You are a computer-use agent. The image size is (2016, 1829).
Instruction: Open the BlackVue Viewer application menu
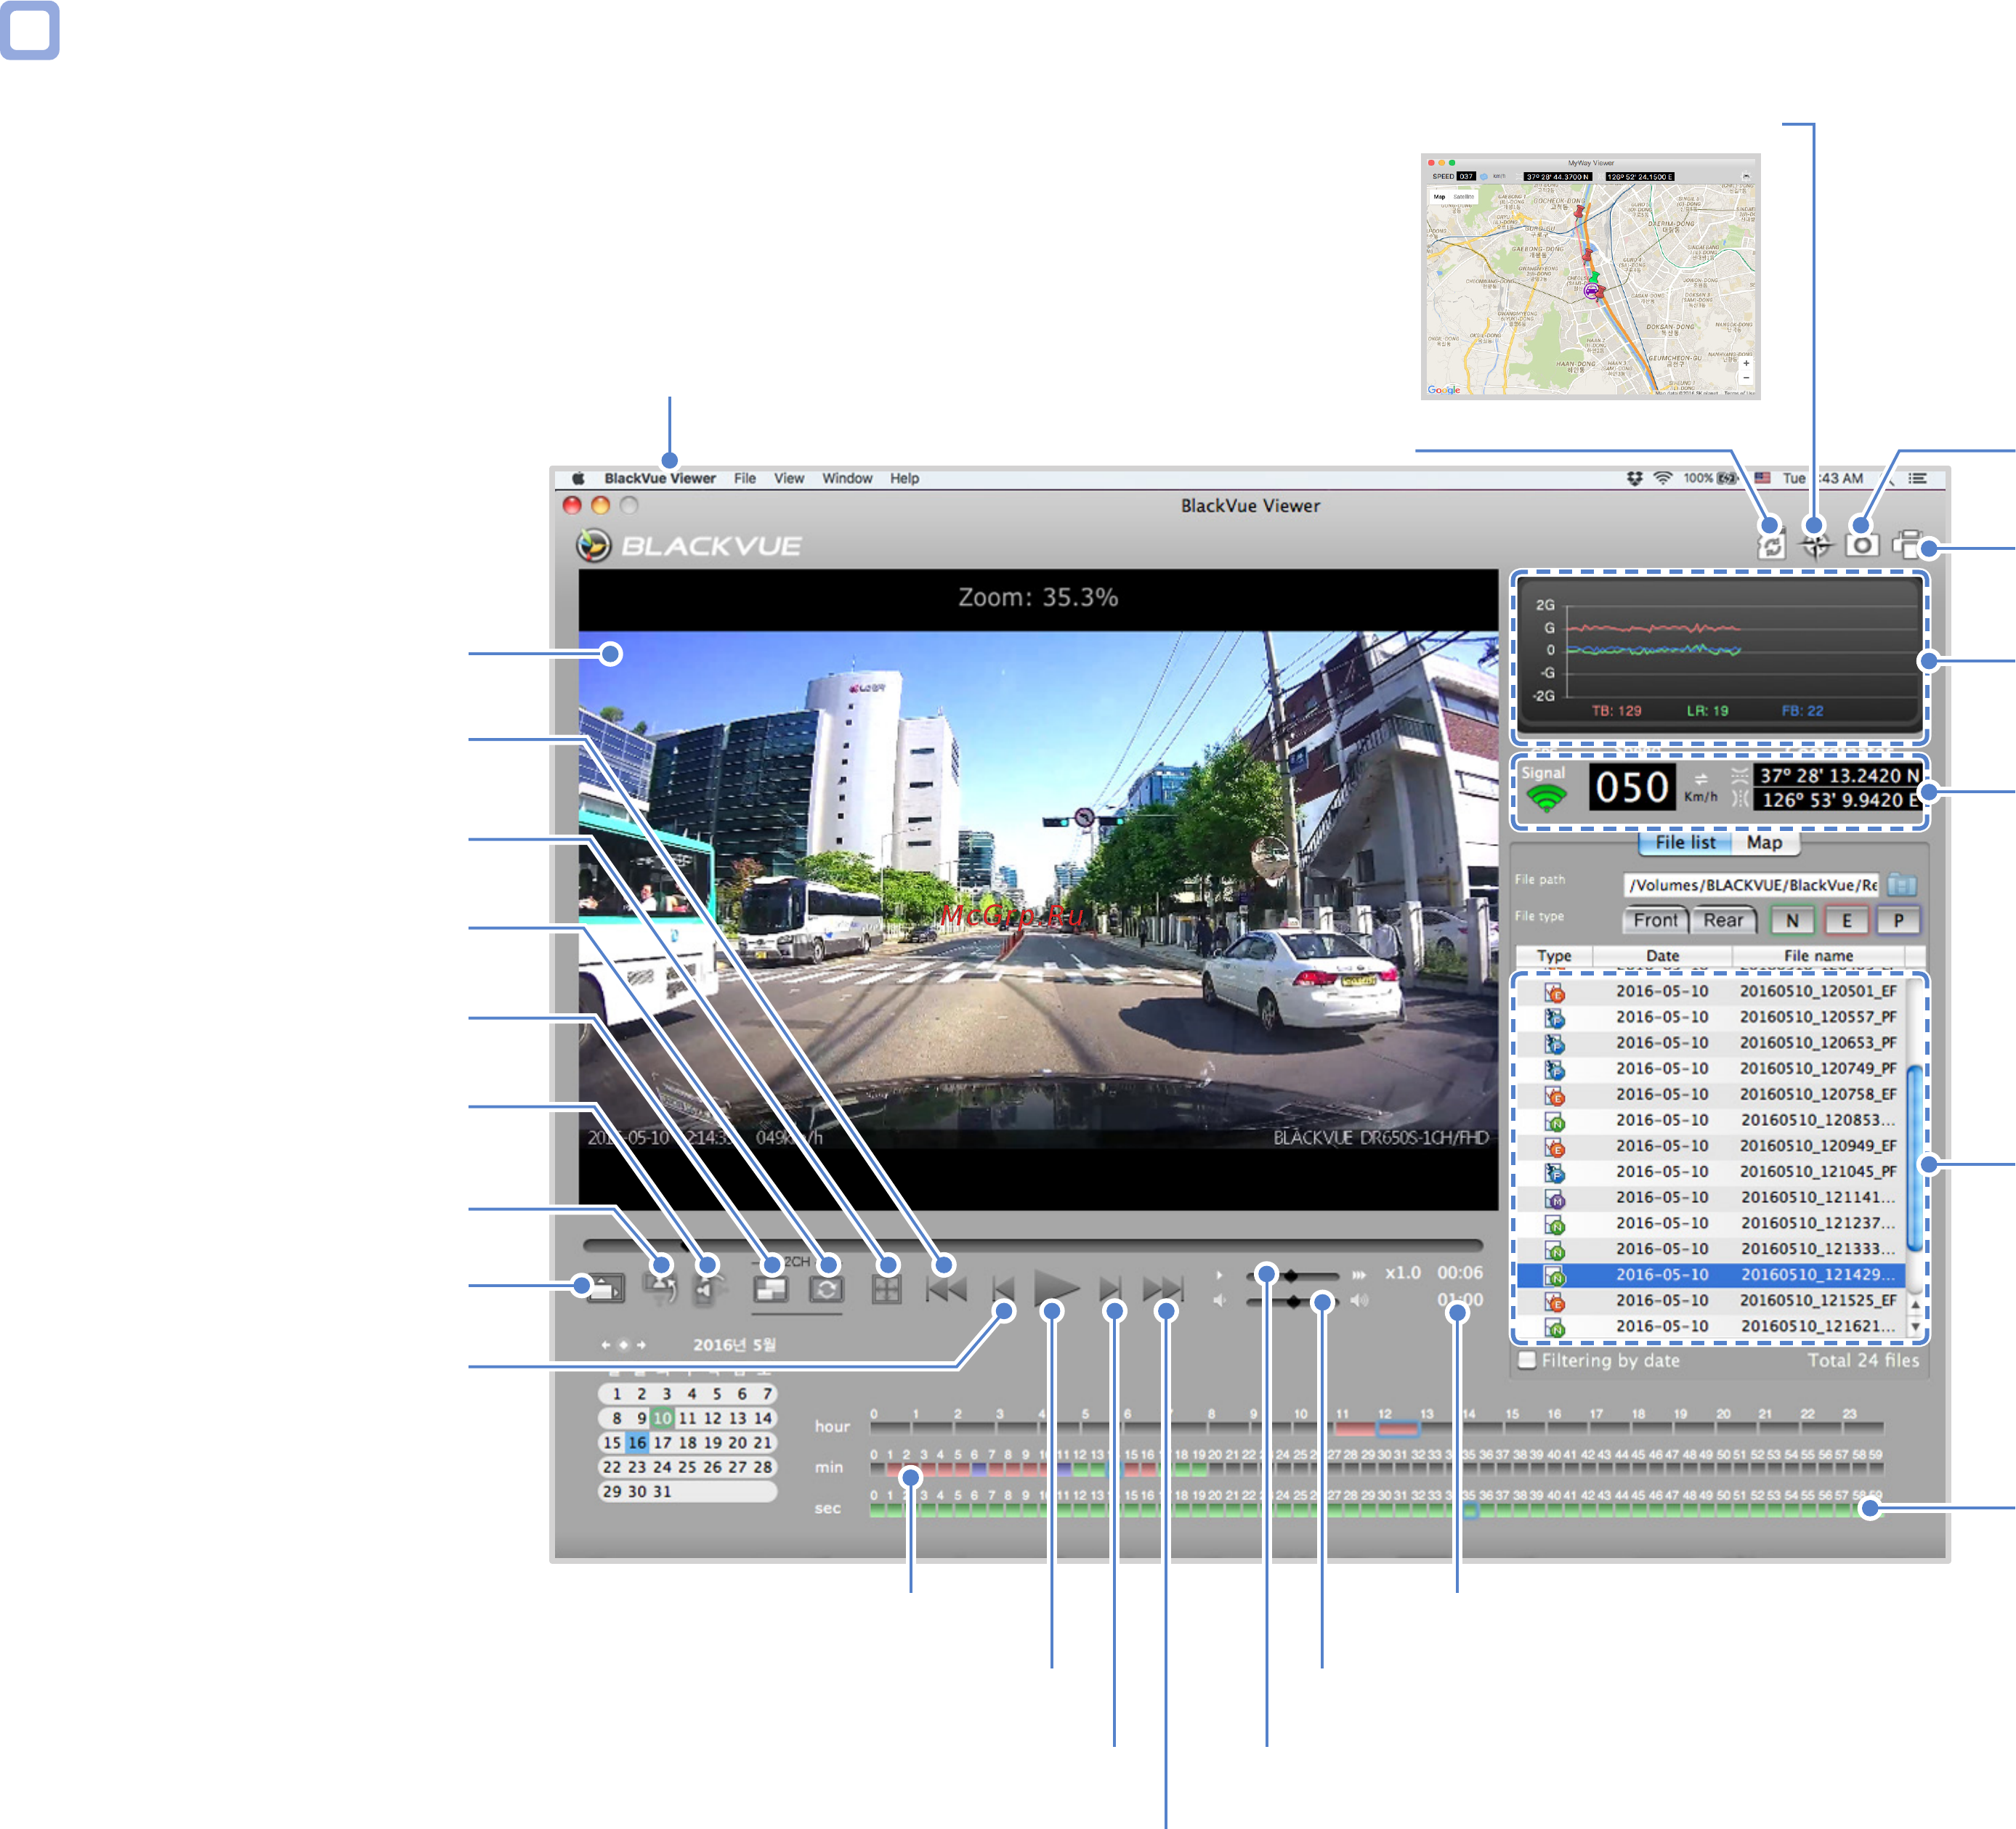coord(660,478)
